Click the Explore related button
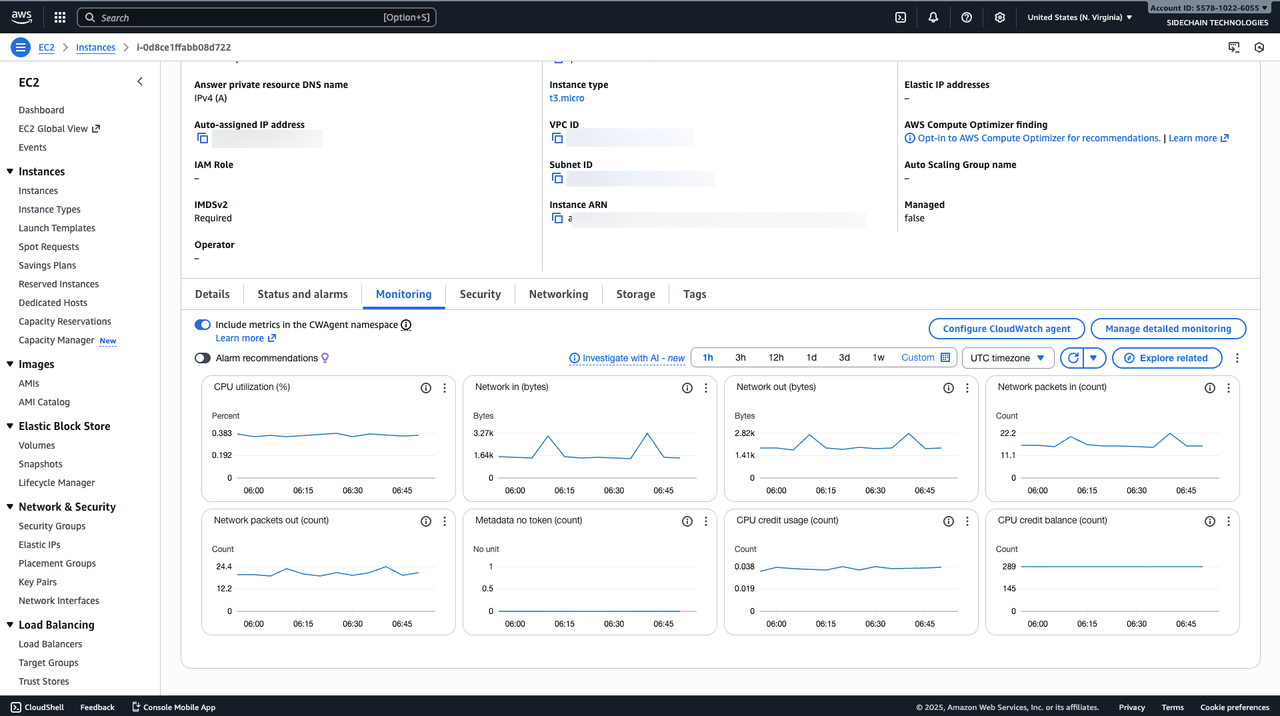The width and height of the screenshot is (1280, 716). click(1166, 358)
